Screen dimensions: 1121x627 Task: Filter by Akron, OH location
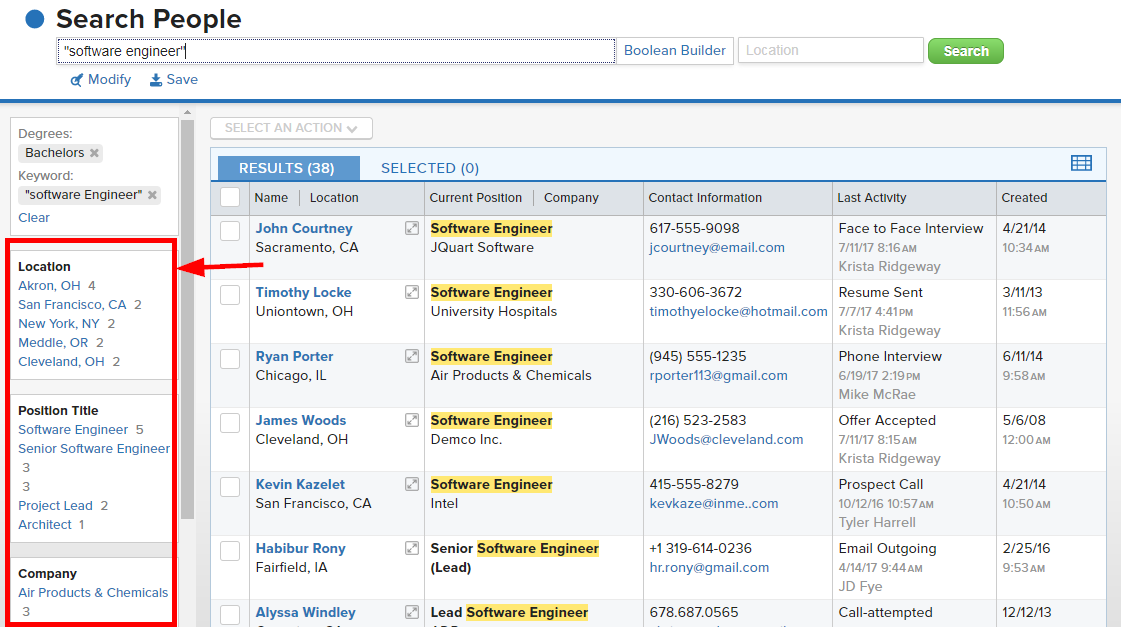[49, 285]
